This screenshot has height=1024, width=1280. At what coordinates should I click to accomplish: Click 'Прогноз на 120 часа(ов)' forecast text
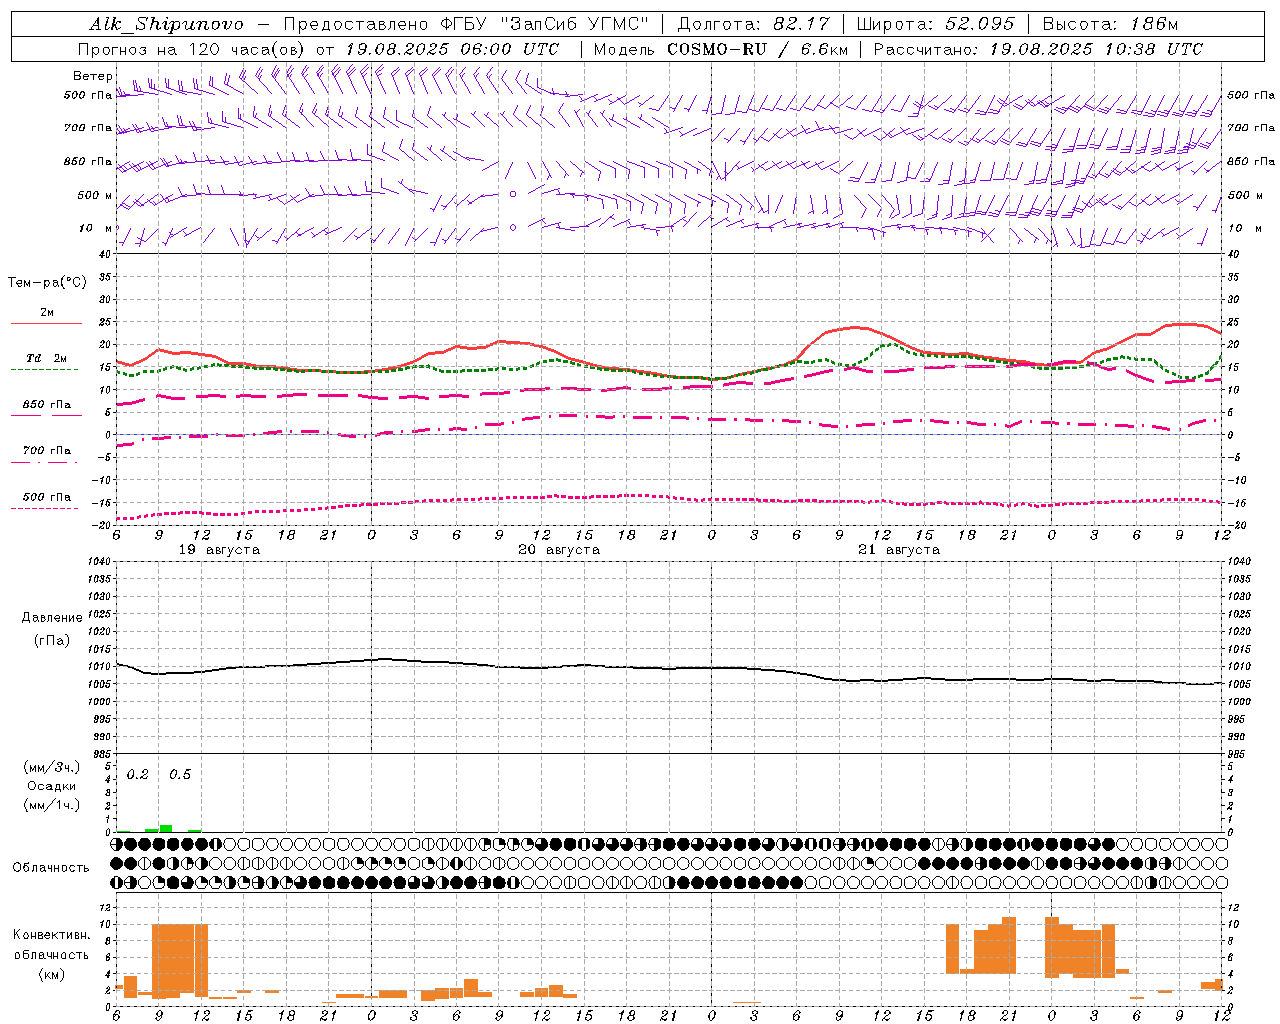(193, 49)
